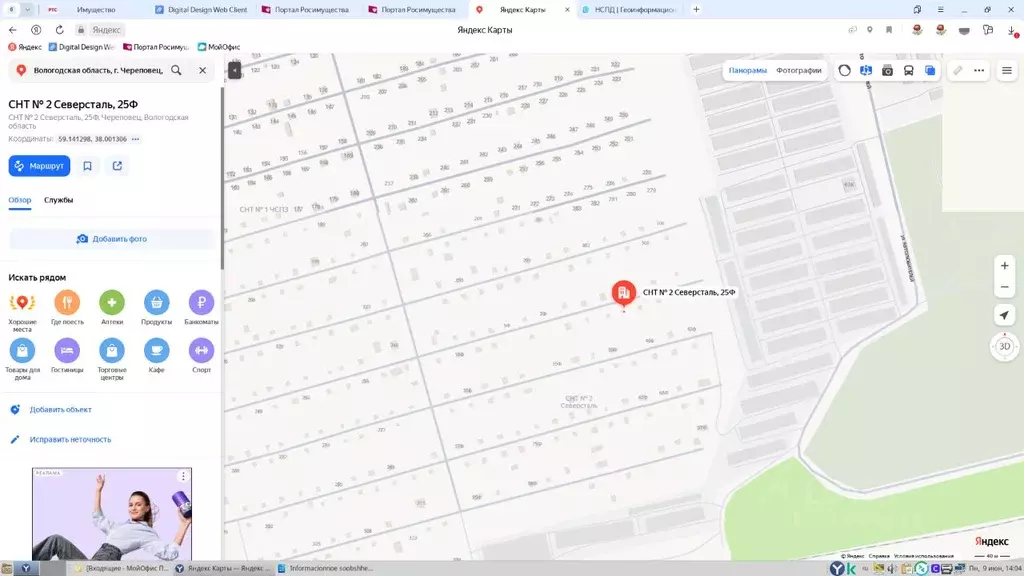1024x576 pixels.
Task: Switch to the Имущество browser tab
Action: tap(95, 10)
